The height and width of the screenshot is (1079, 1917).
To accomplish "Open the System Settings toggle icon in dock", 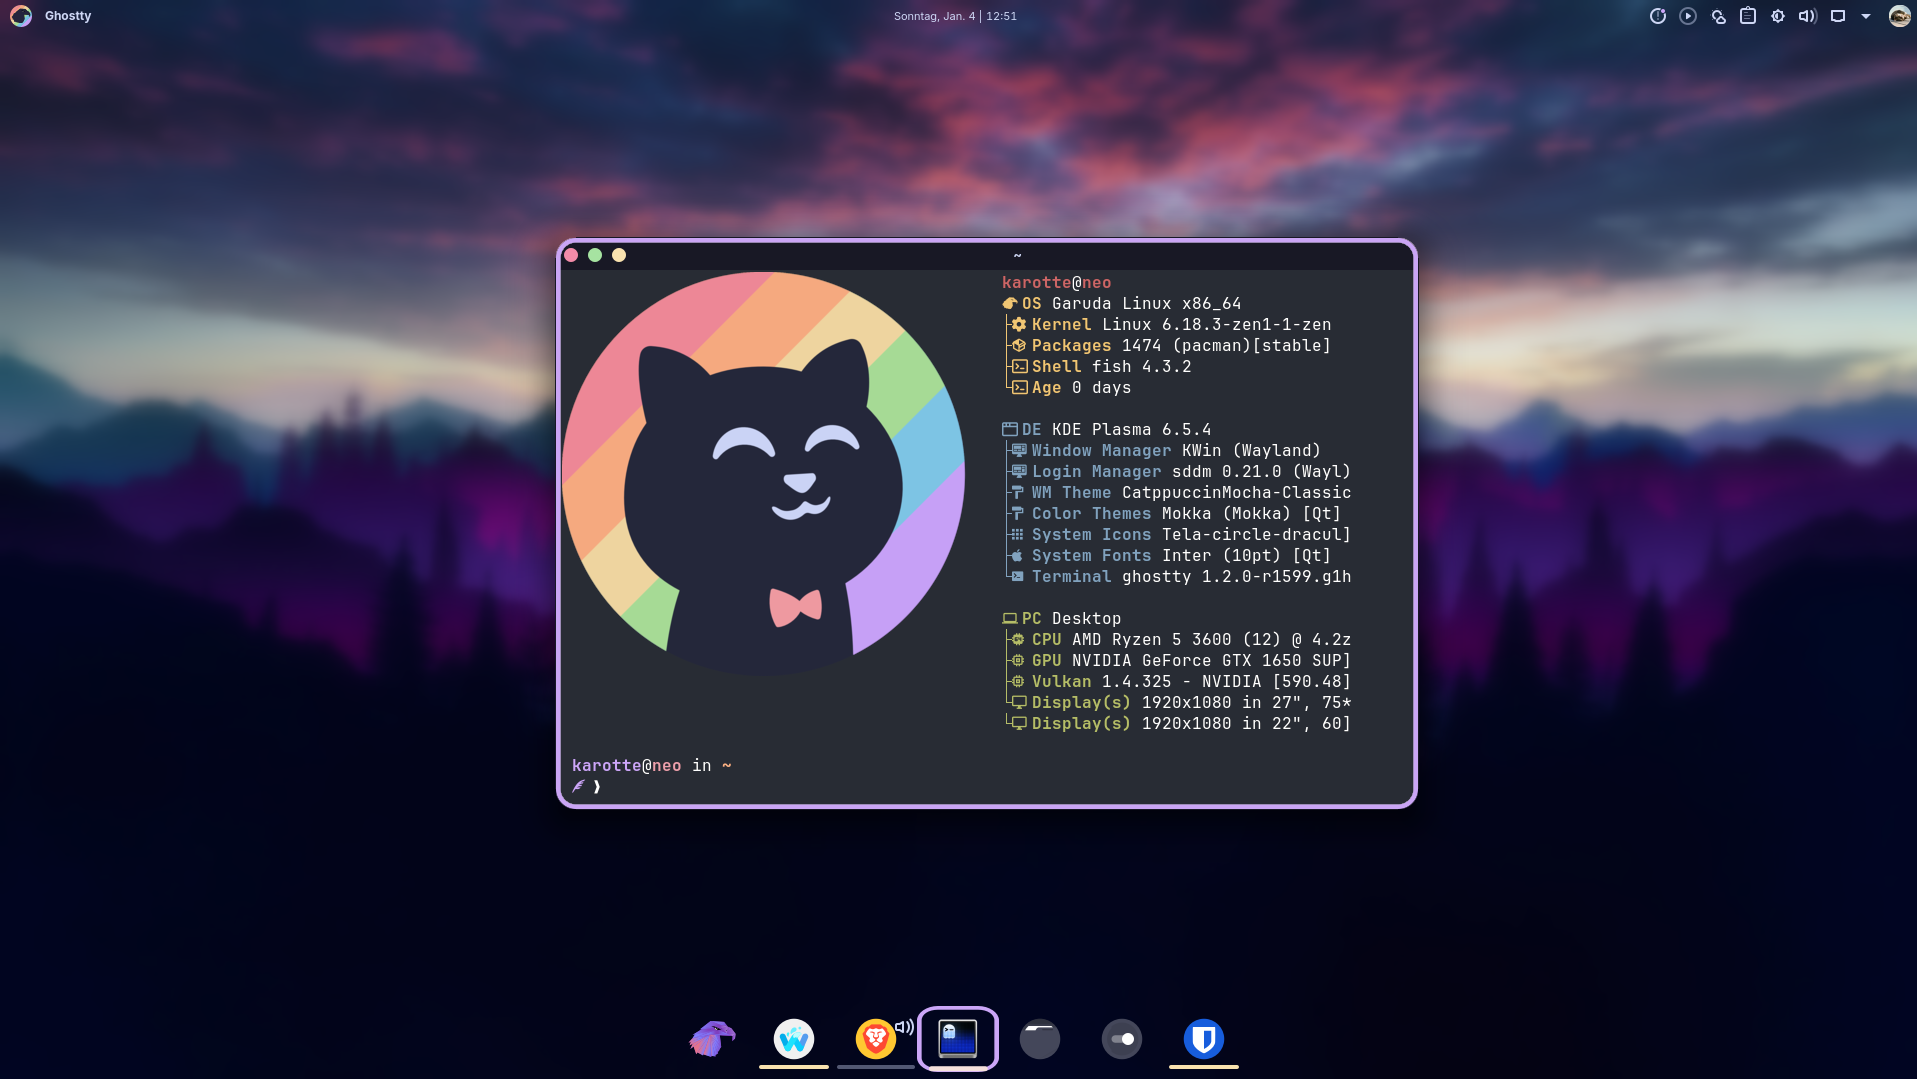I will 1121,1039.
